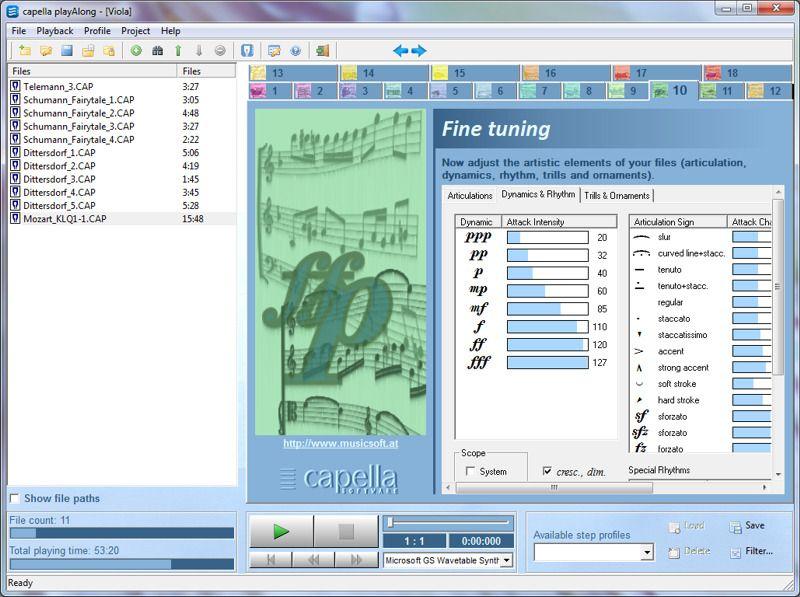Click the green move up arrow icon
The image size is (800, 597).
178,51
